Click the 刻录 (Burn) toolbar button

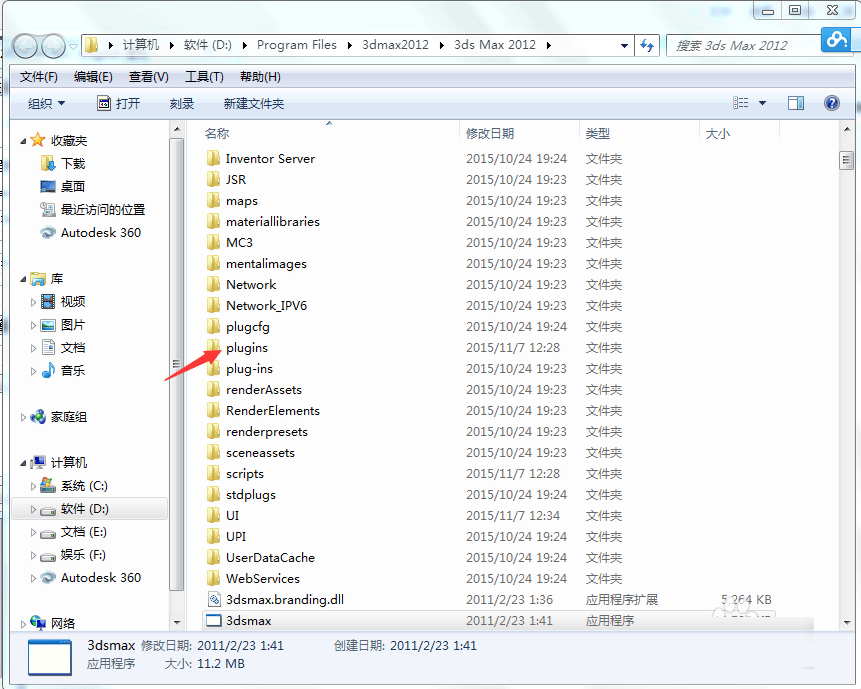182,103
